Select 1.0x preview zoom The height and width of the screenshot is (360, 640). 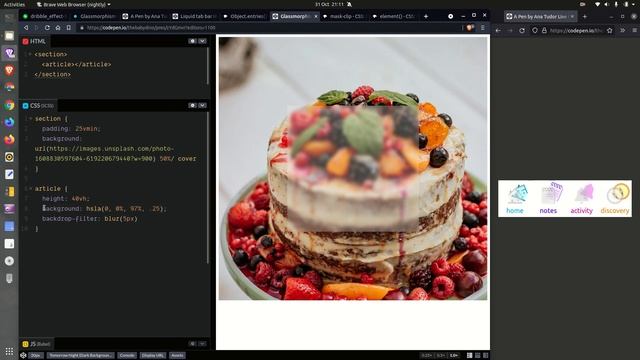tap(453, 356)
